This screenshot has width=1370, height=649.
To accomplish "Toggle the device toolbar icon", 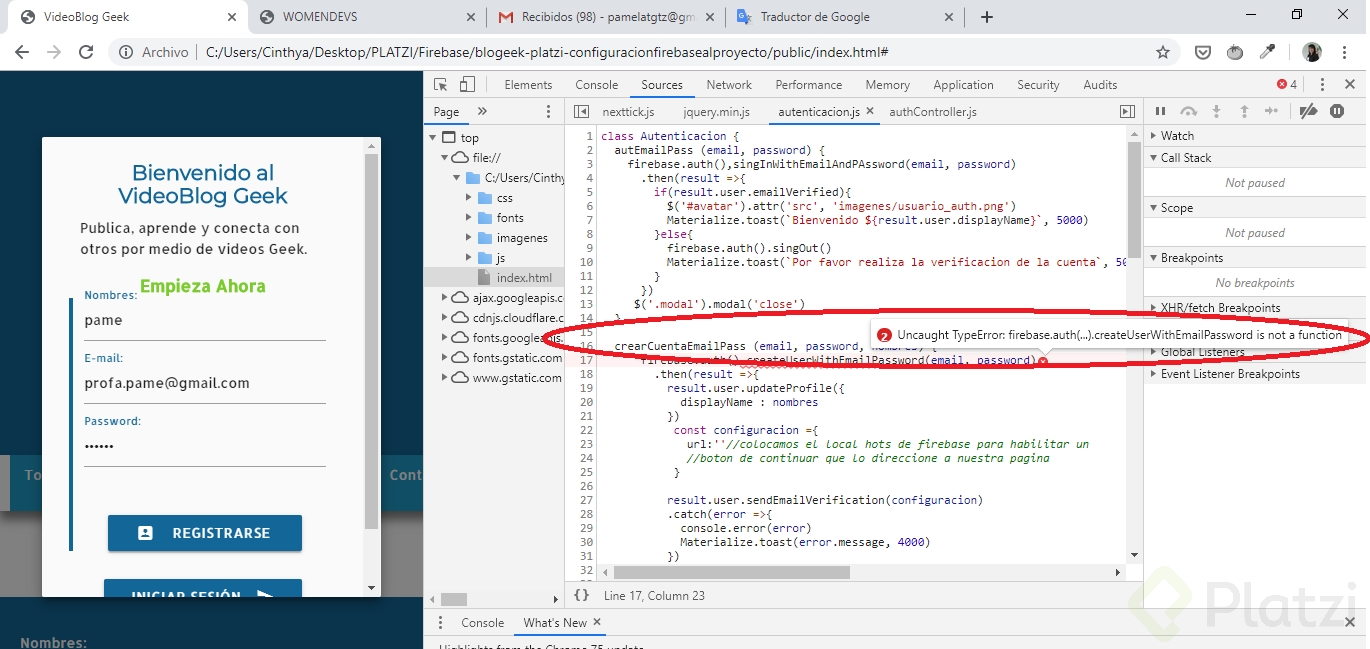I will [467, 85].
